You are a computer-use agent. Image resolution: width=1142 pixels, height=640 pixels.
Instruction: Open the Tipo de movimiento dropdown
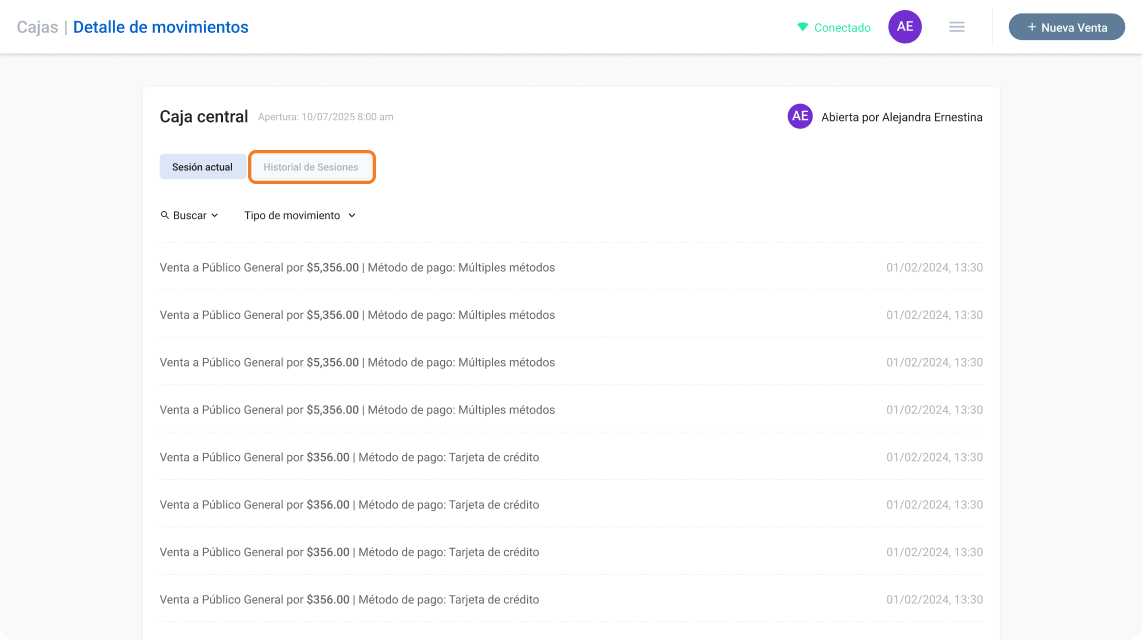click(299, 216)
